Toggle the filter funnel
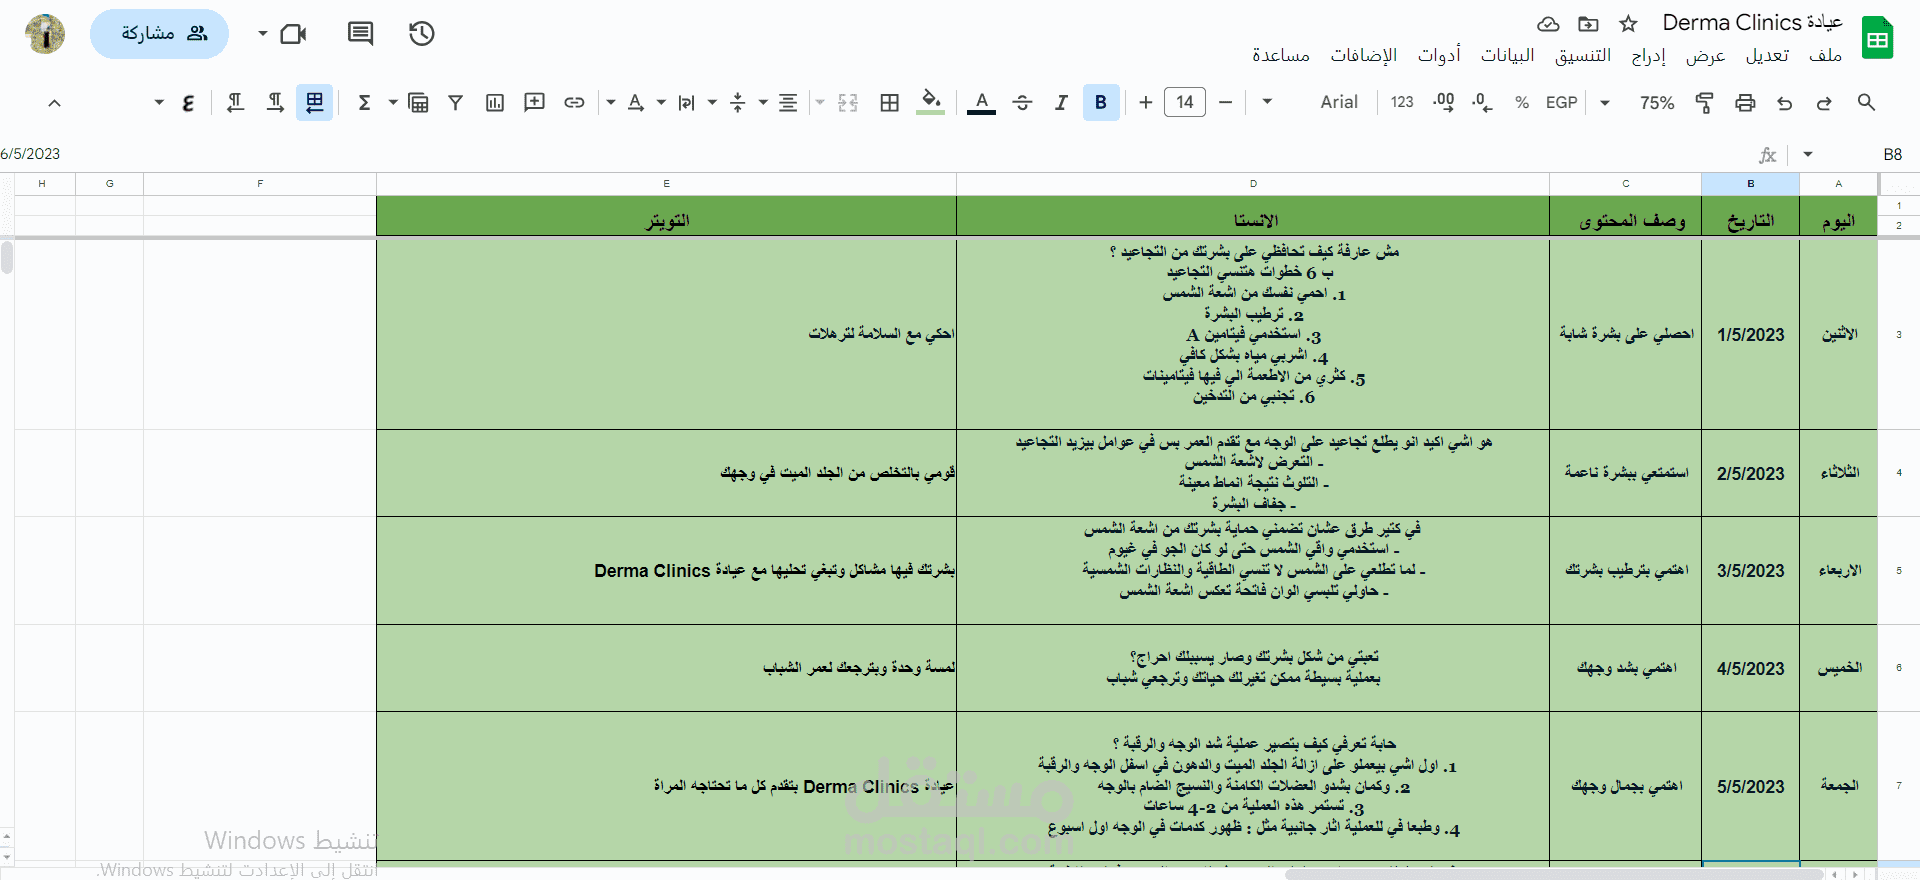This screenshot has height=880, width=1920. [x=455, y=102]
